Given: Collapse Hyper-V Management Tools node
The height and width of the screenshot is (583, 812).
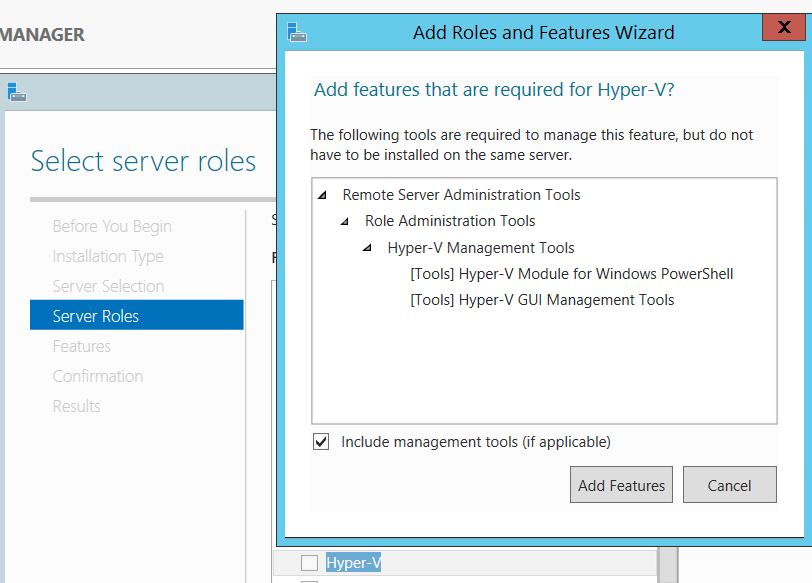Looking at the screenshot, I should click(368, 248).
